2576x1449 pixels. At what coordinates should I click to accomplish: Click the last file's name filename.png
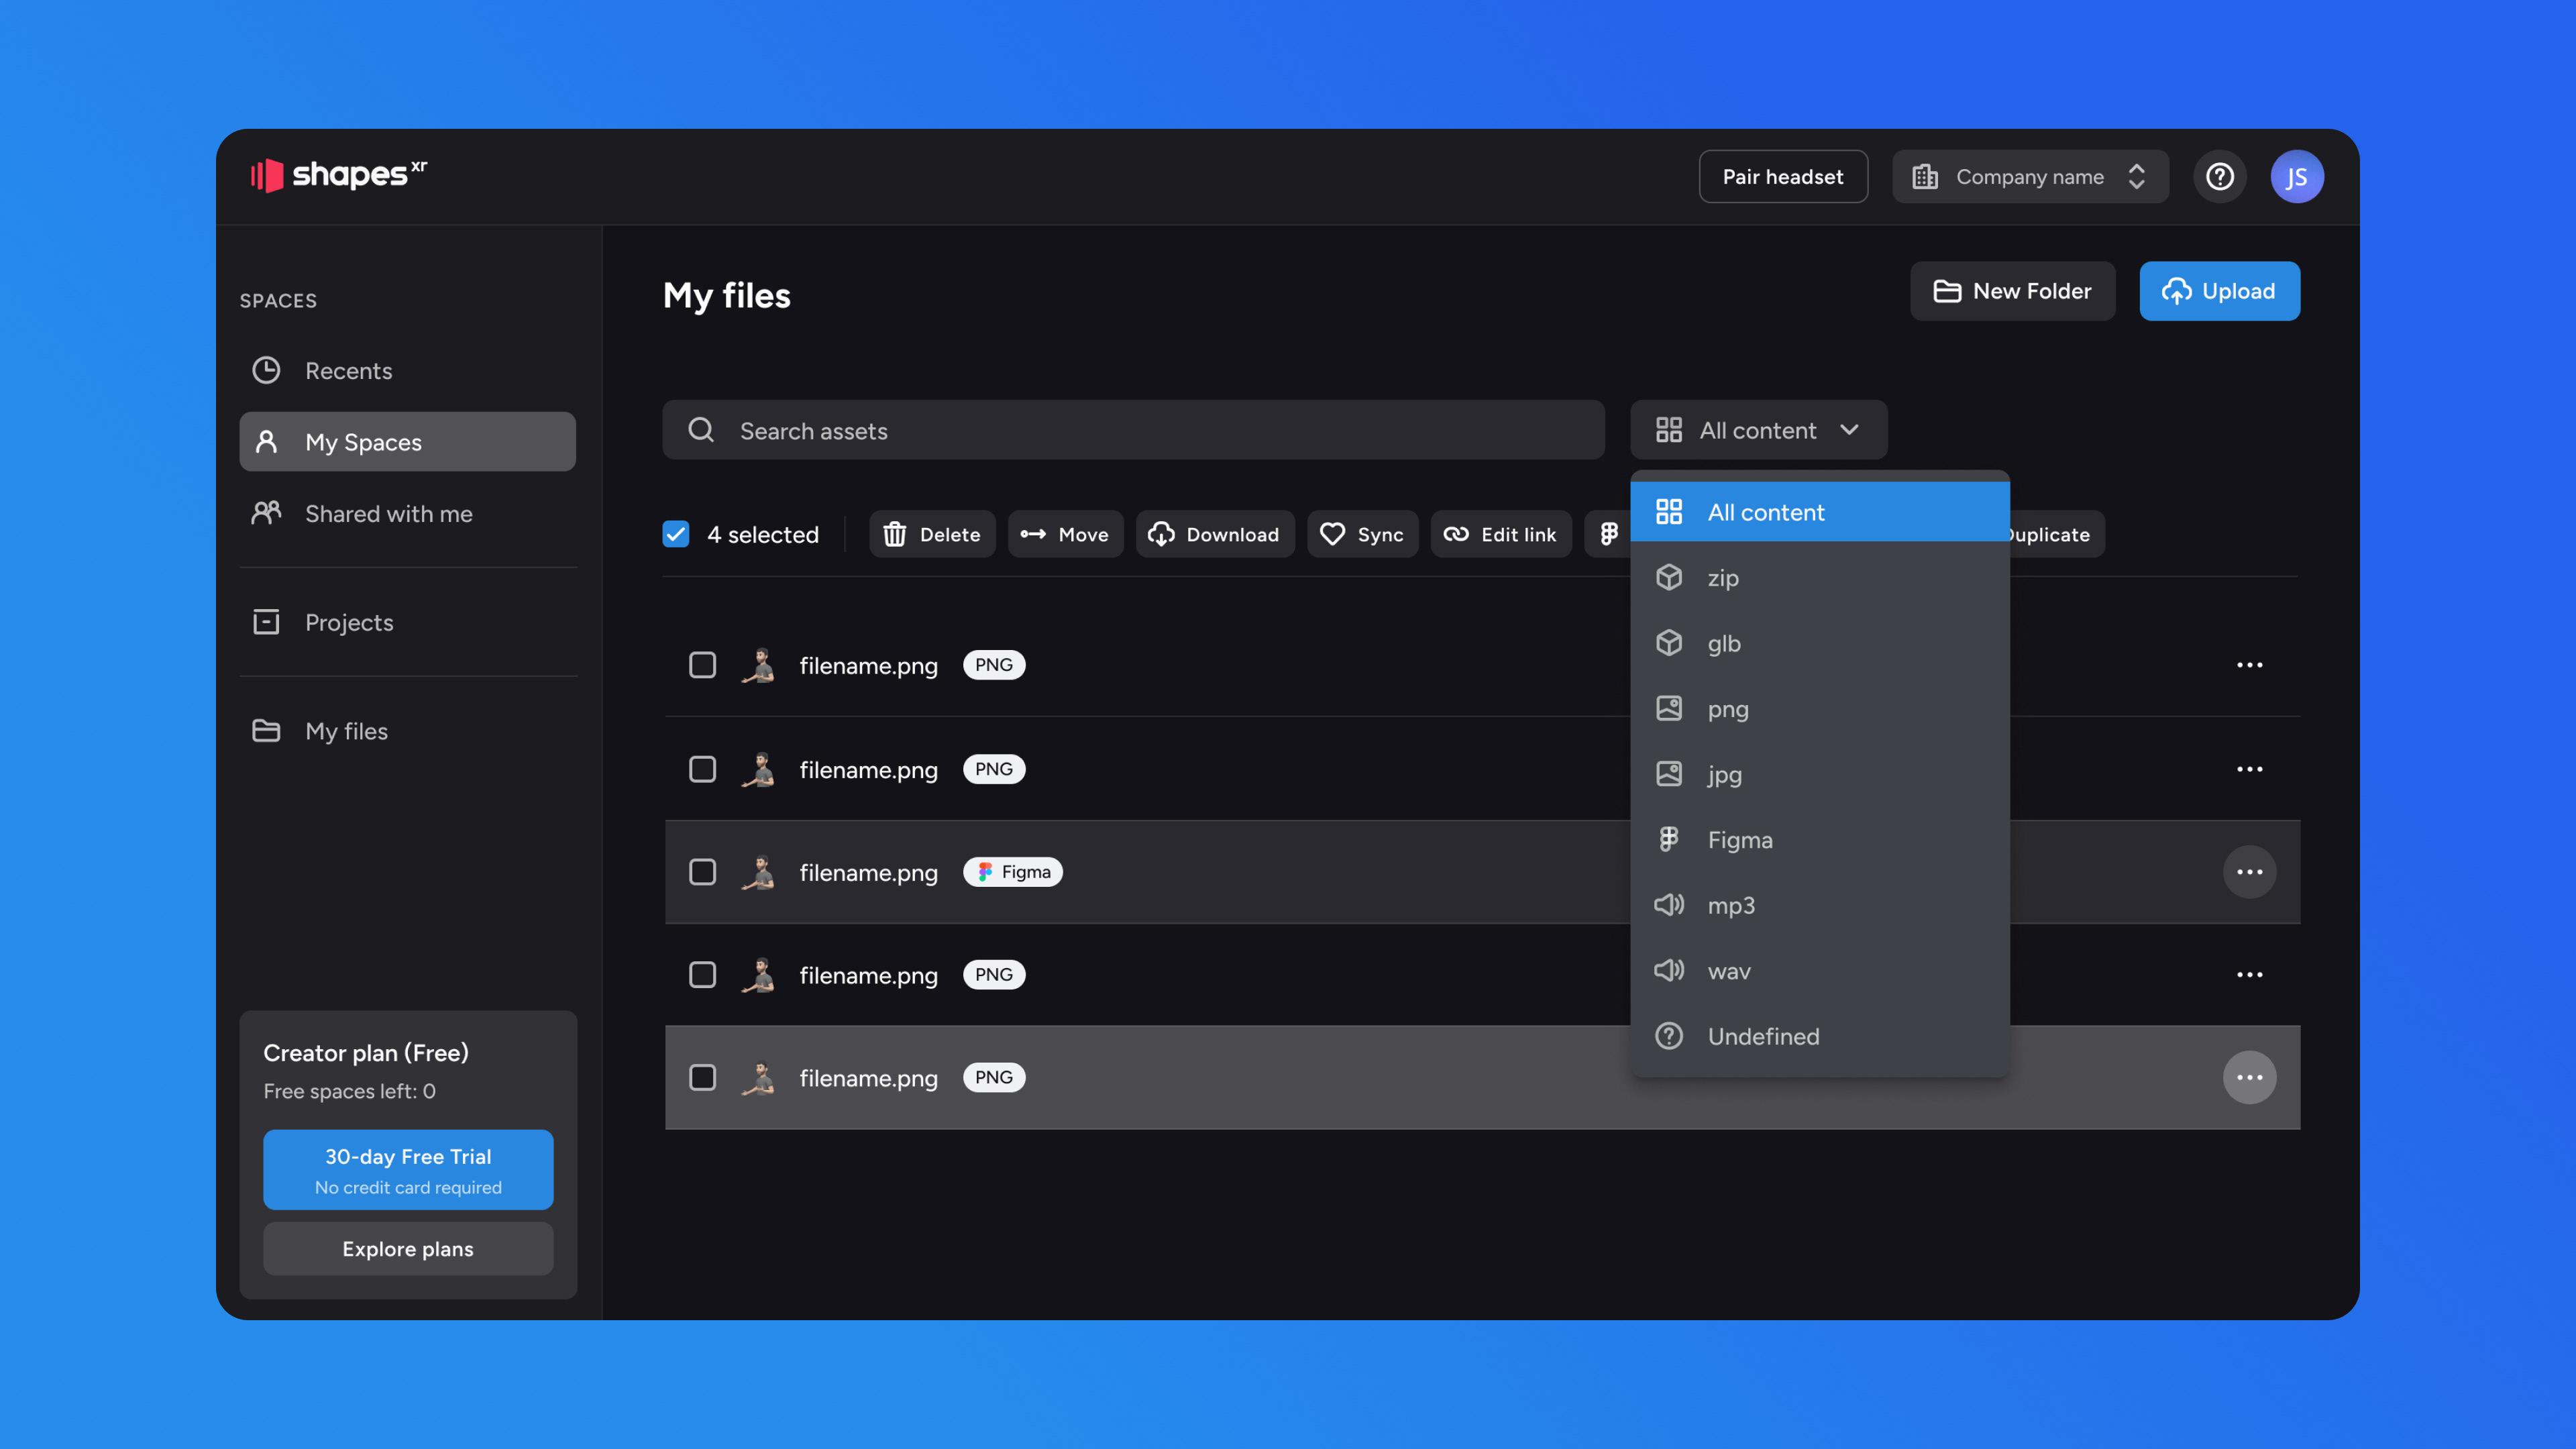(868, 1078)
